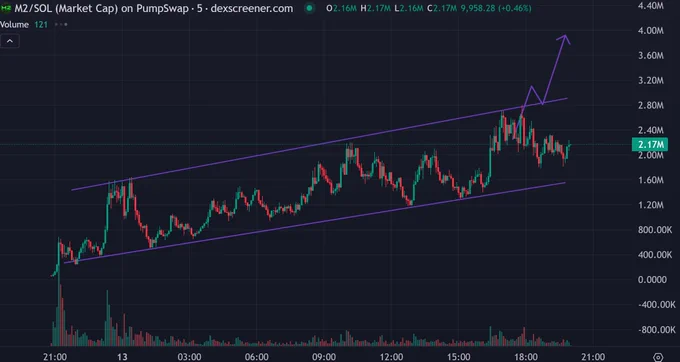680x362 pixels.
Task: Click the 13 date label on time axis
Action: (x=122, y=357)
